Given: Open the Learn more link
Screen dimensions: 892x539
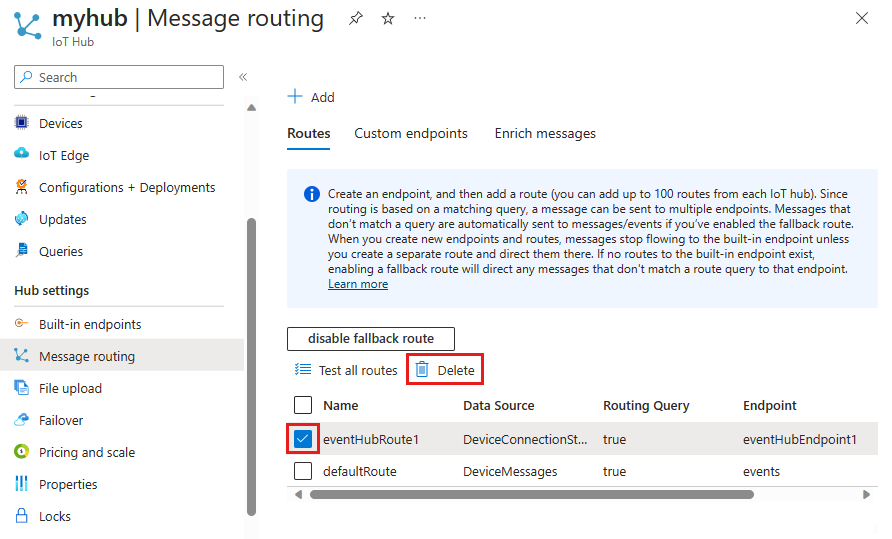Looking at the screenshot, I should (x=358, y=284).
